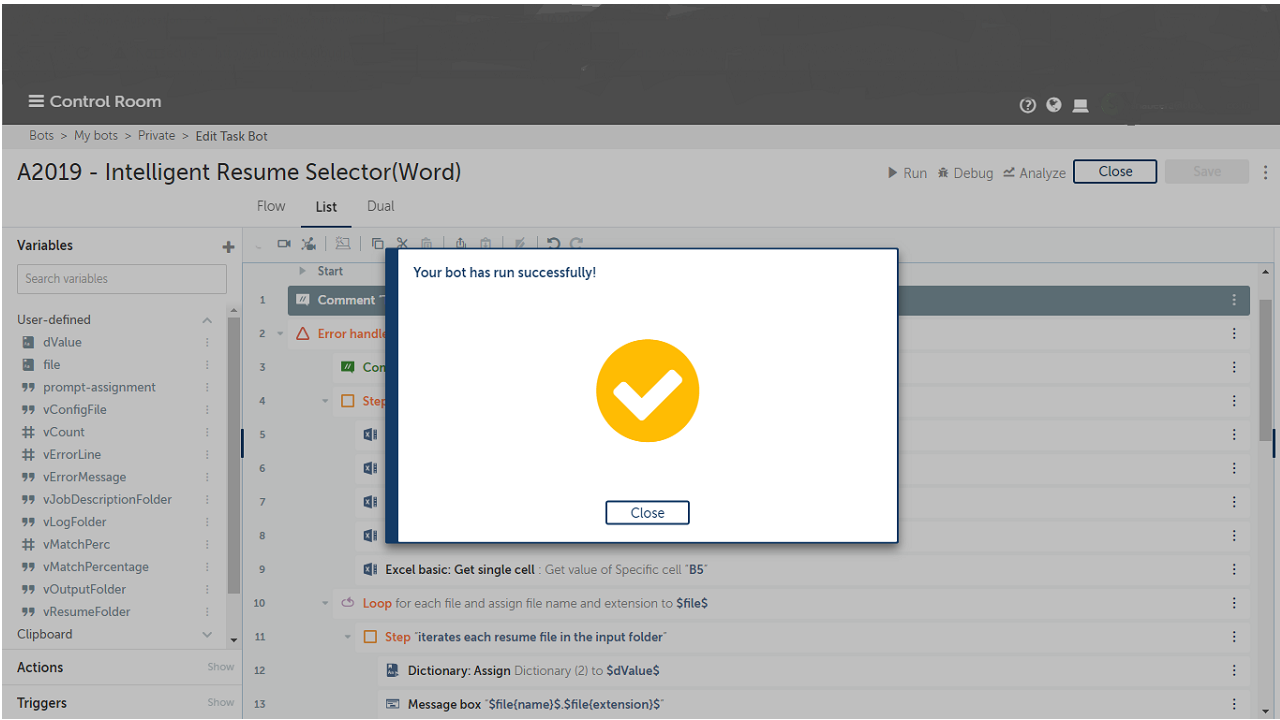1280x720 pixels.
Task: Open the bot editor more options menu
Action: pos(1266,172)
